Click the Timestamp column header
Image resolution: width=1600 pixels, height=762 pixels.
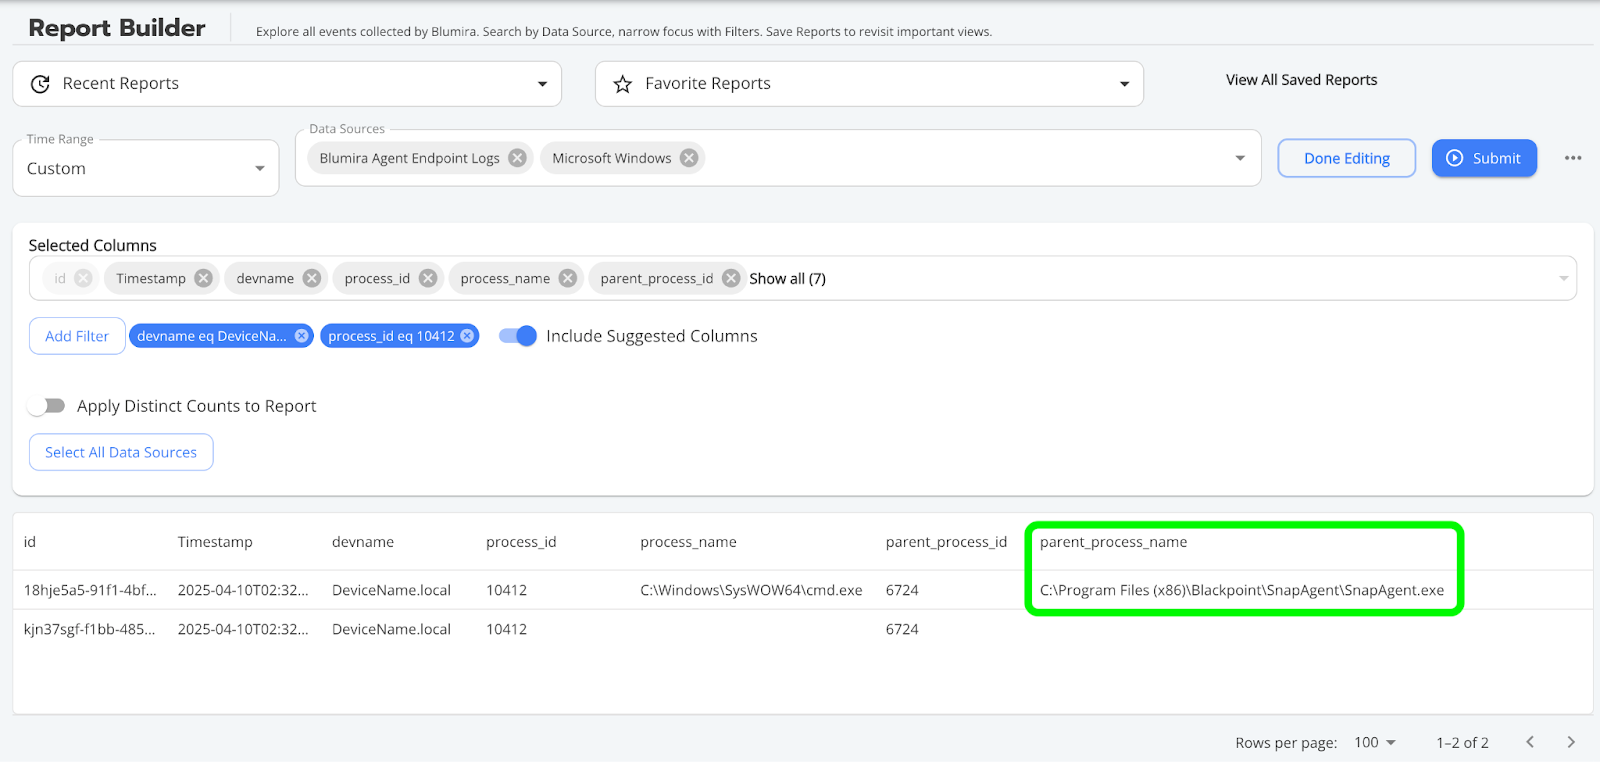215,542
